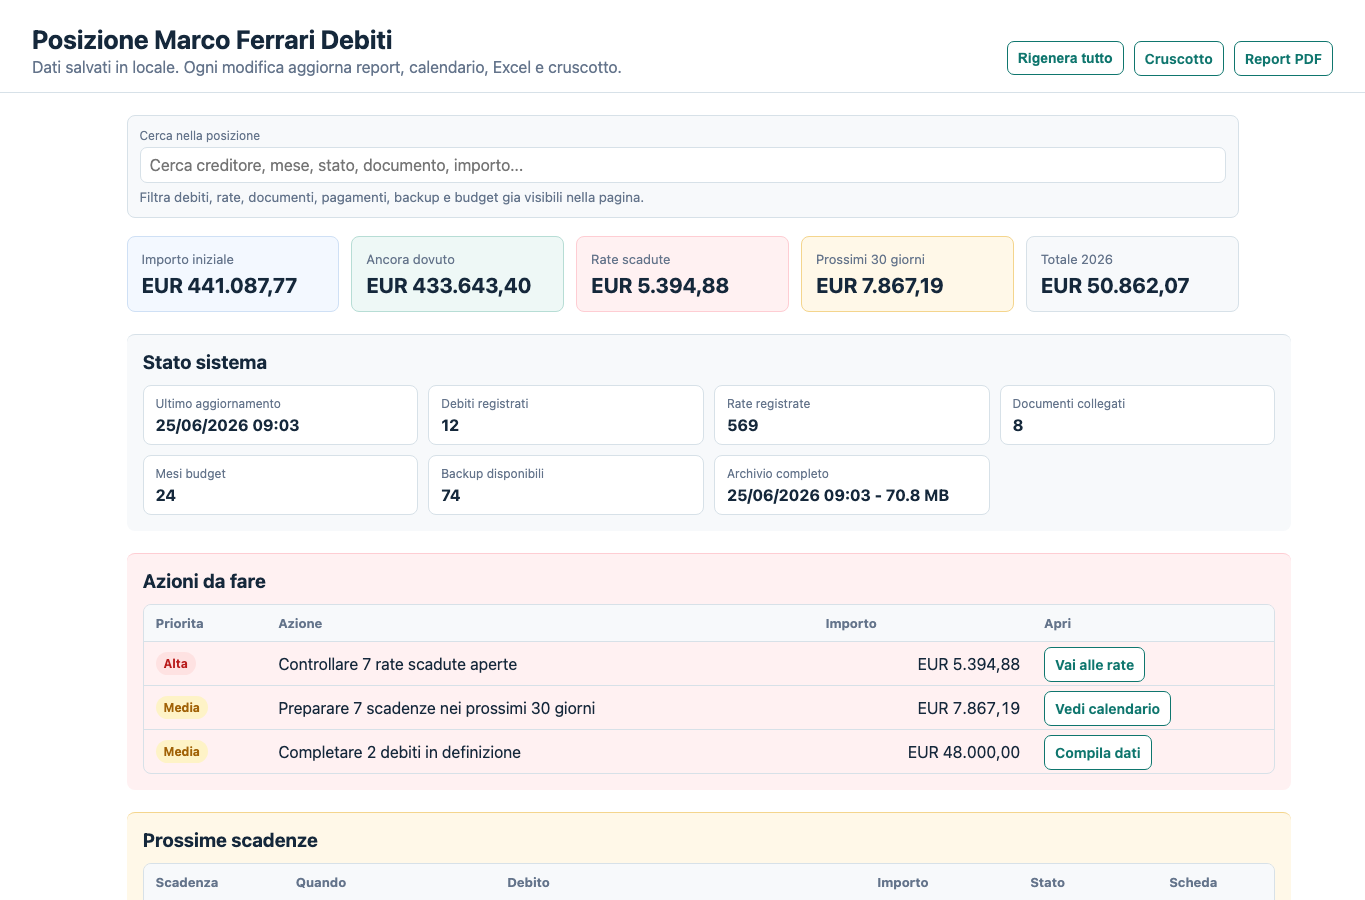Viewport: 1365px width, 900px height.
Task: Click the Backup disponibili value 74
Action: (x=451, y=495)
